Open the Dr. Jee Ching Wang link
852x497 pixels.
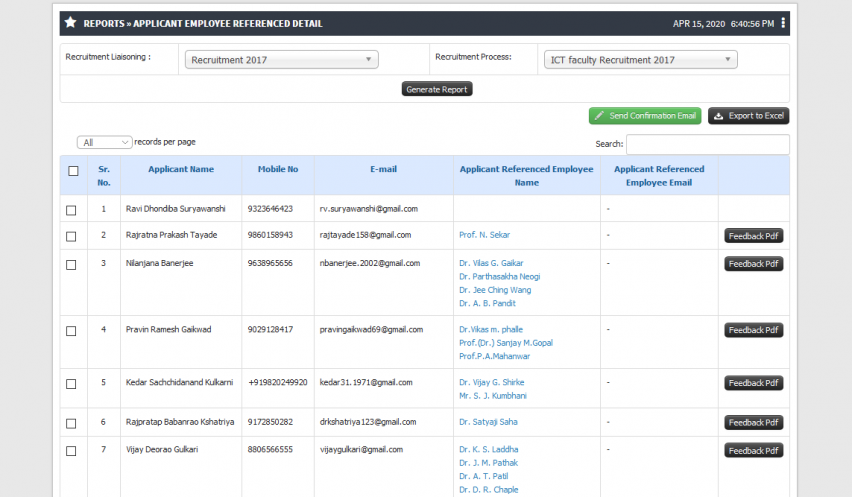495,290
